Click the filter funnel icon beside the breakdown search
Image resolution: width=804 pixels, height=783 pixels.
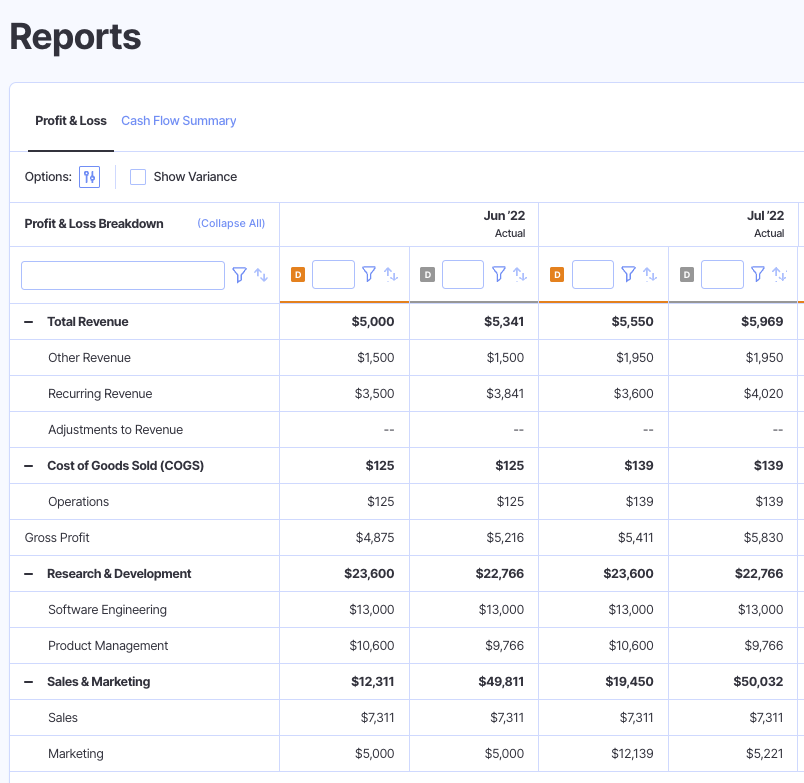pyautogui.click(x=239, y=274)
